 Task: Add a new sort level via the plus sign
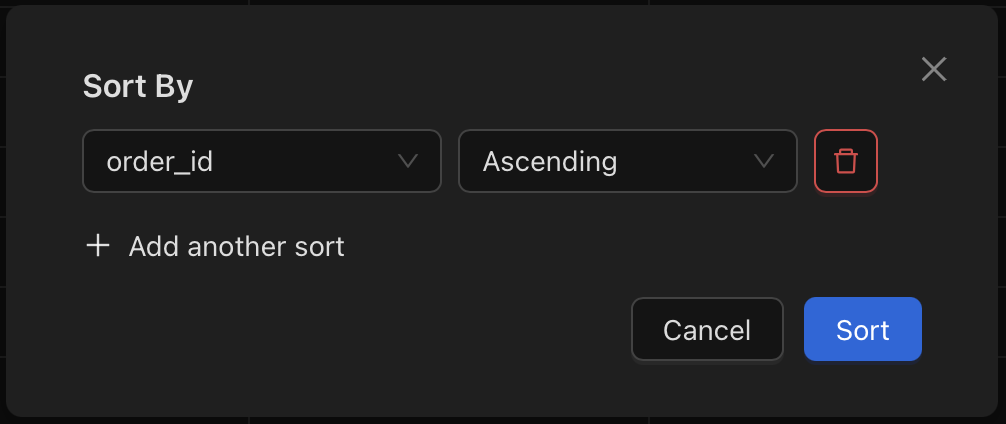pos(98,246)
